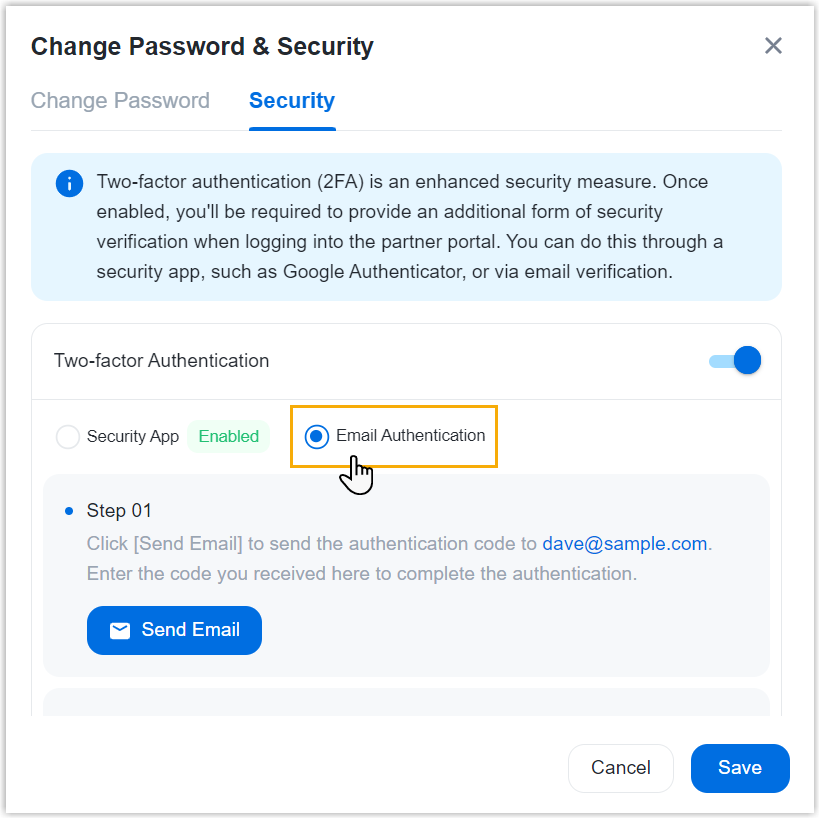
Task: Disable the Two-factor Authentication switch
Action: [x=735, y=361]
